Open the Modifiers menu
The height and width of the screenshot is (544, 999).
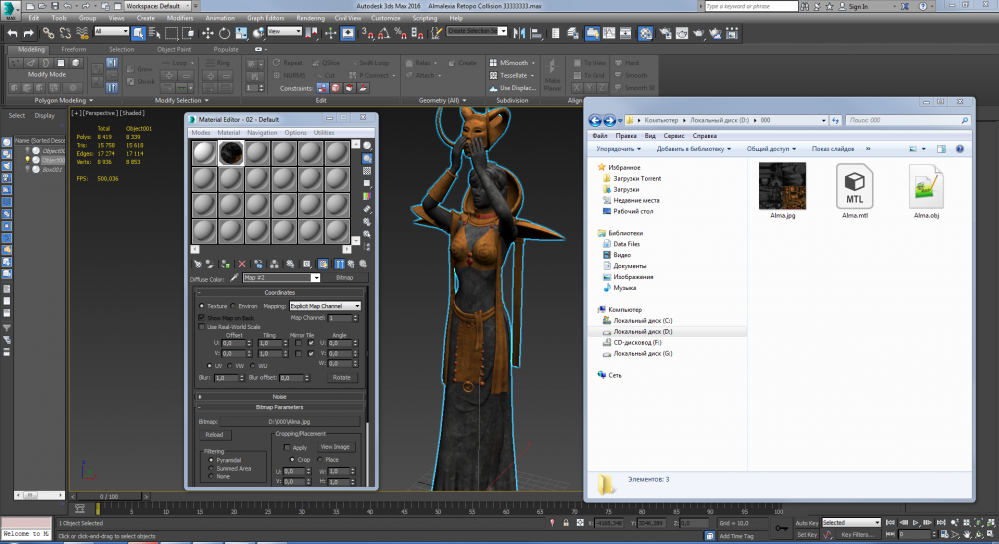180,18
